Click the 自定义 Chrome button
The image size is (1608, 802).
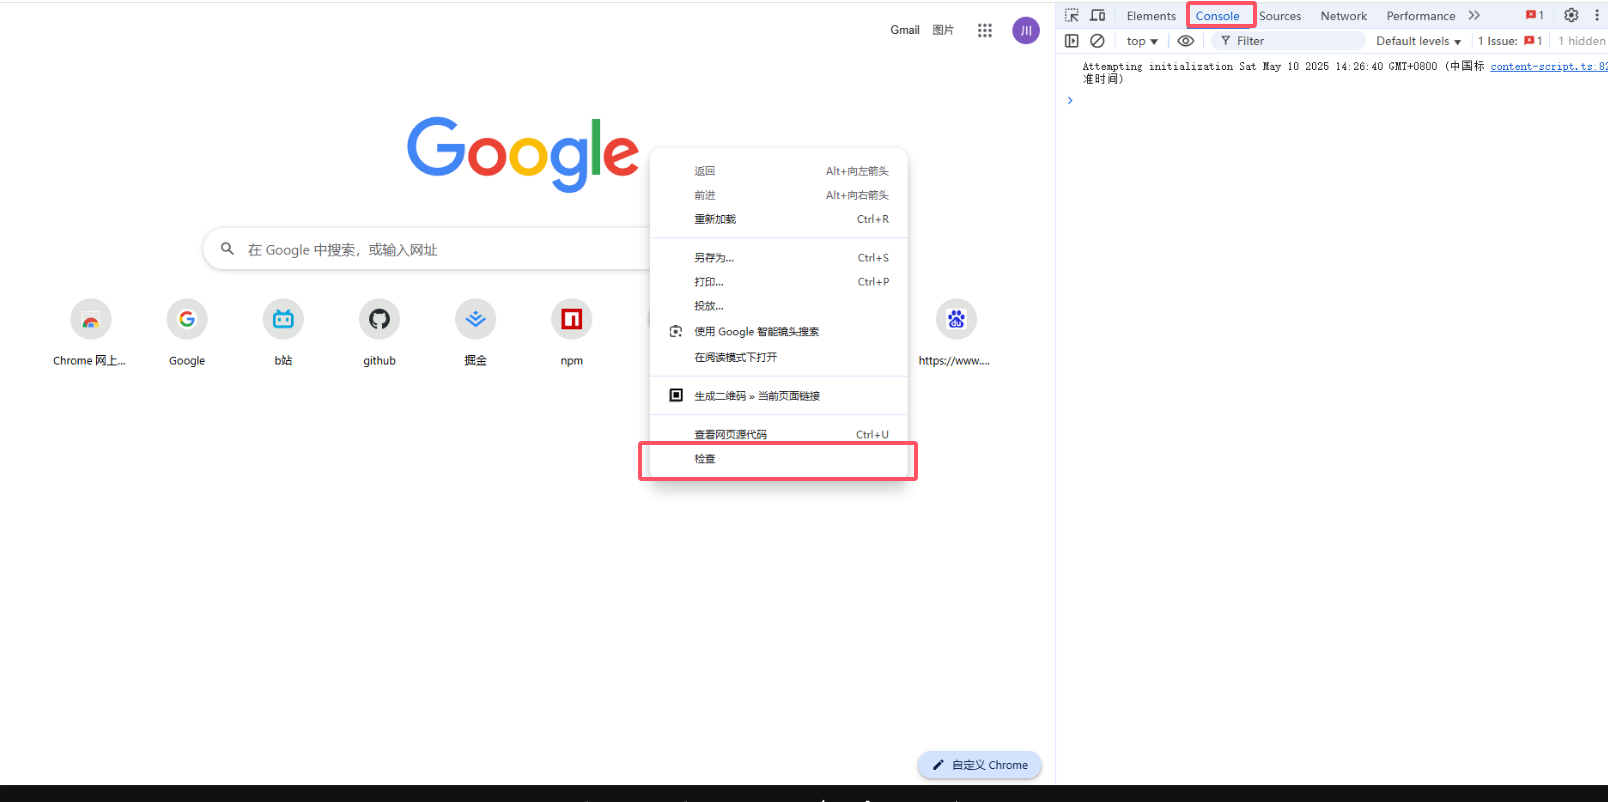(x=980, y=765)
